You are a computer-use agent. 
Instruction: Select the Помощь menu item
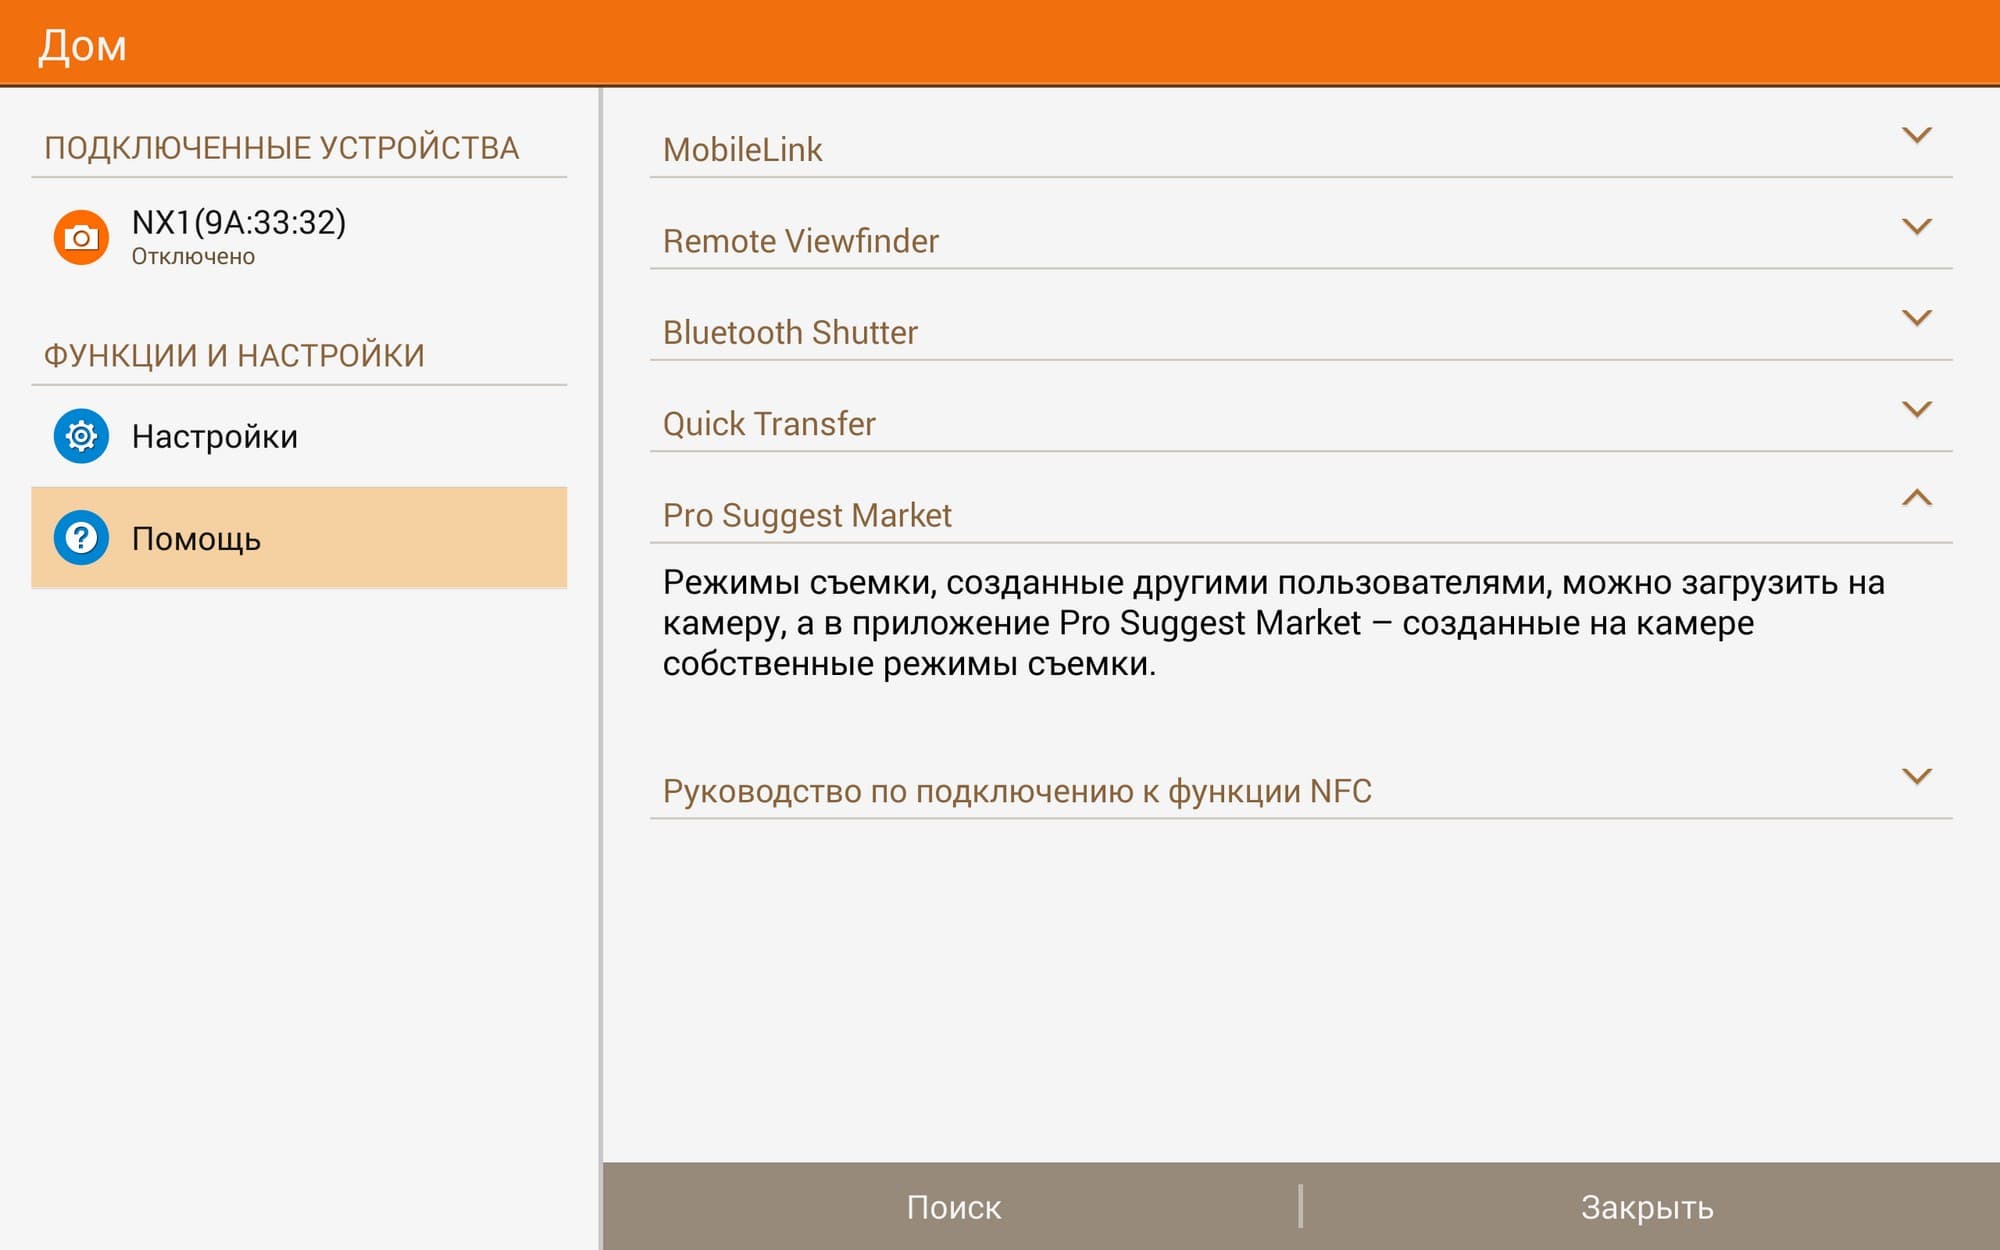coord(197,539)
